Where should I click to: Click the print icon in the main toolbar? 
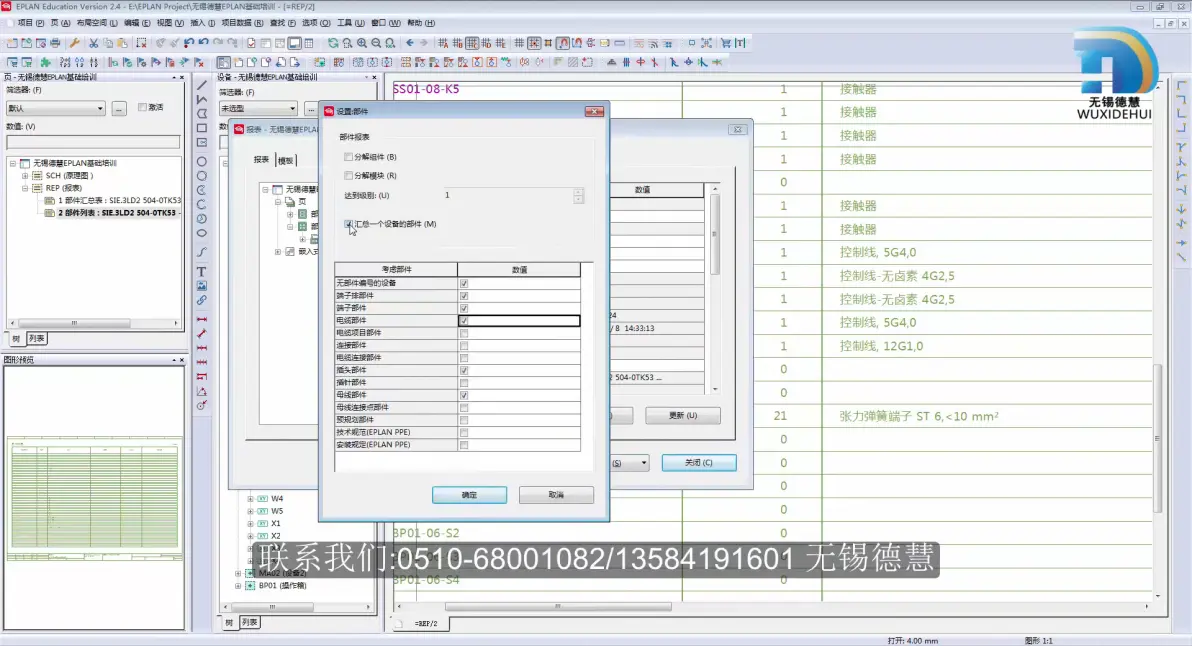(x=55, y=43)
